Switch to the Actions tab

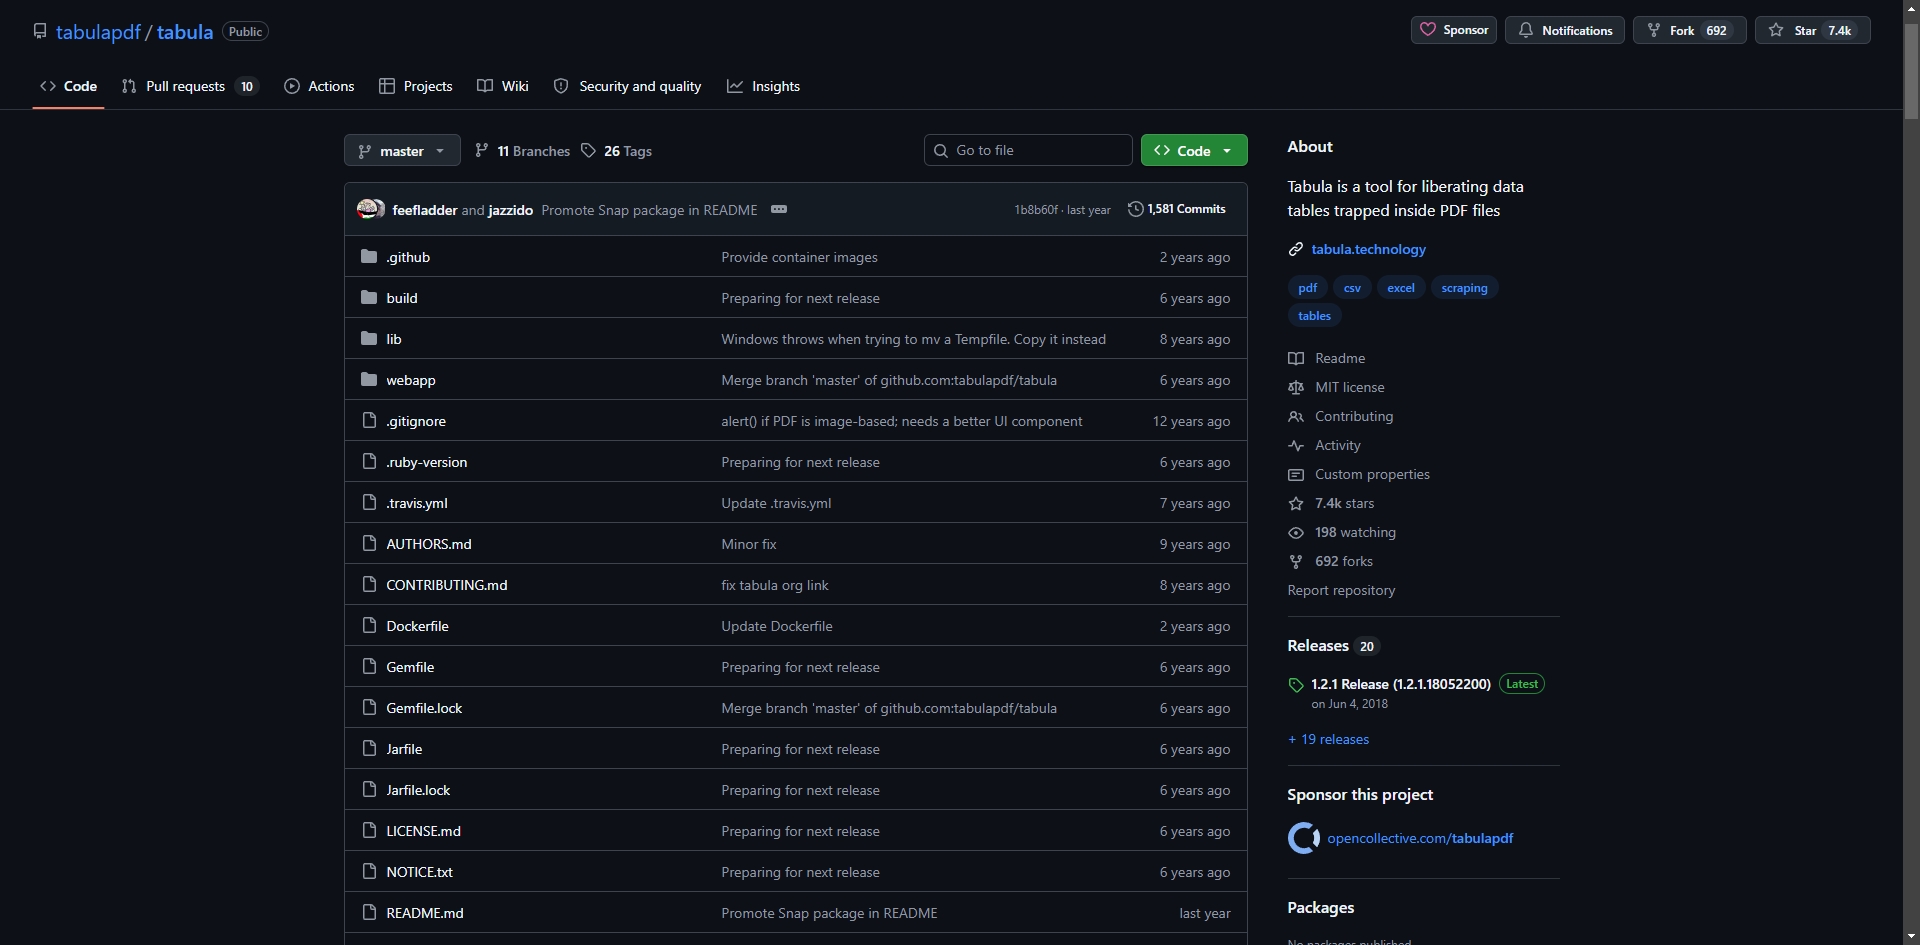click(x=319, y=86)
